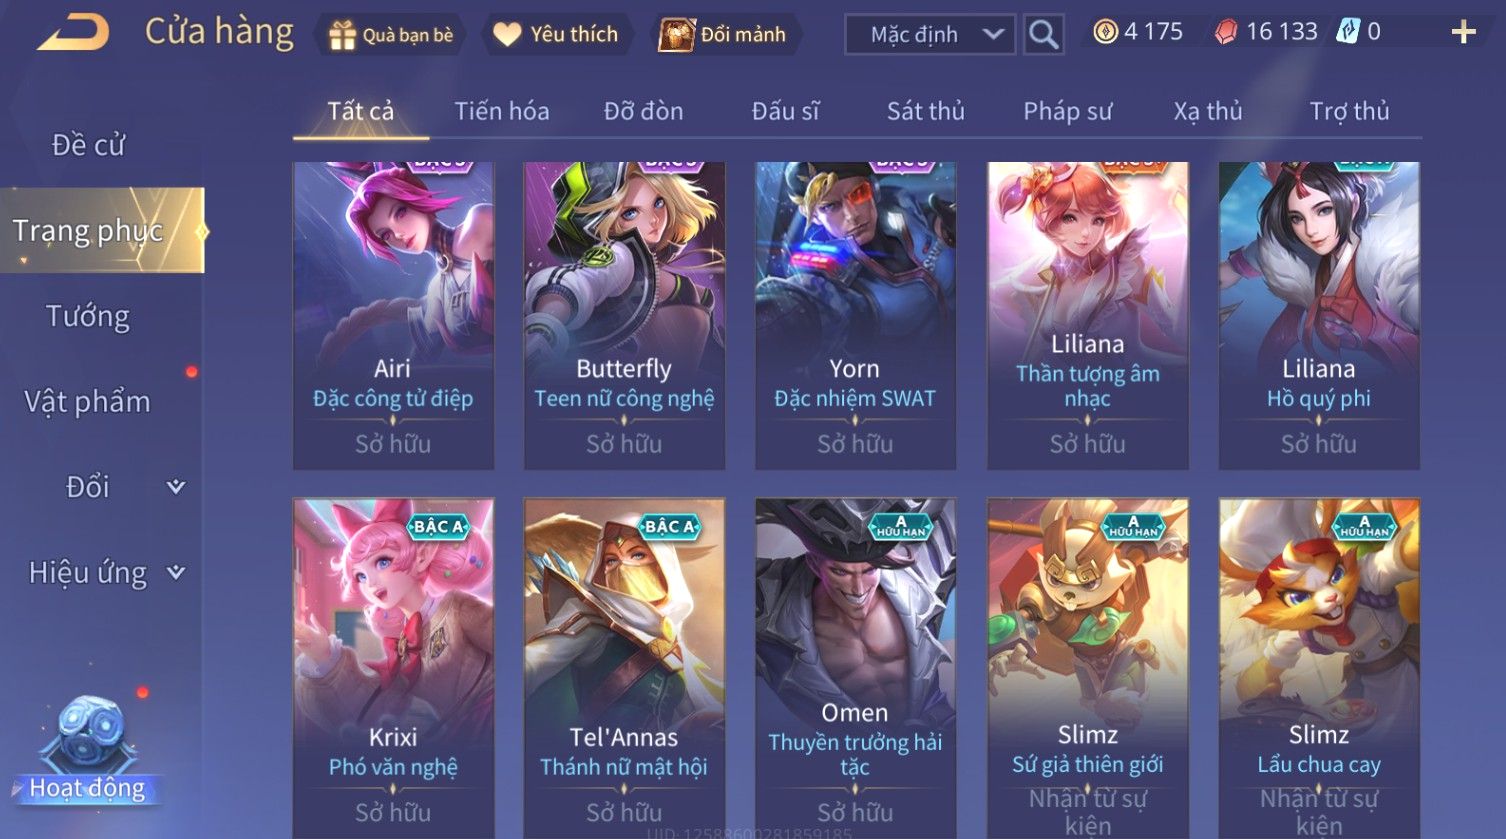Image resolution: width=1506 pixels, height=839 pixels.
Task: Tap the gold coin balance icon
Action: coord(1105,32)
